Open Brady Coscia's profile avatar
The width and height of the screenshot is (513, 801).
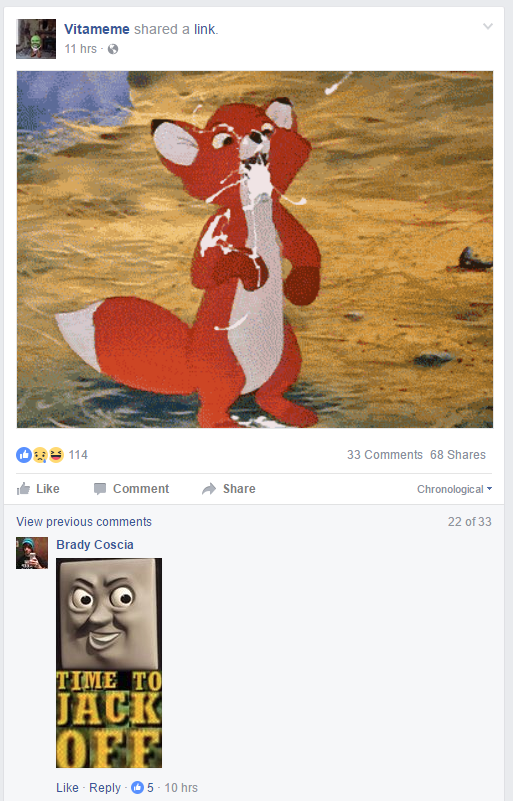click(x=32, y=553)
